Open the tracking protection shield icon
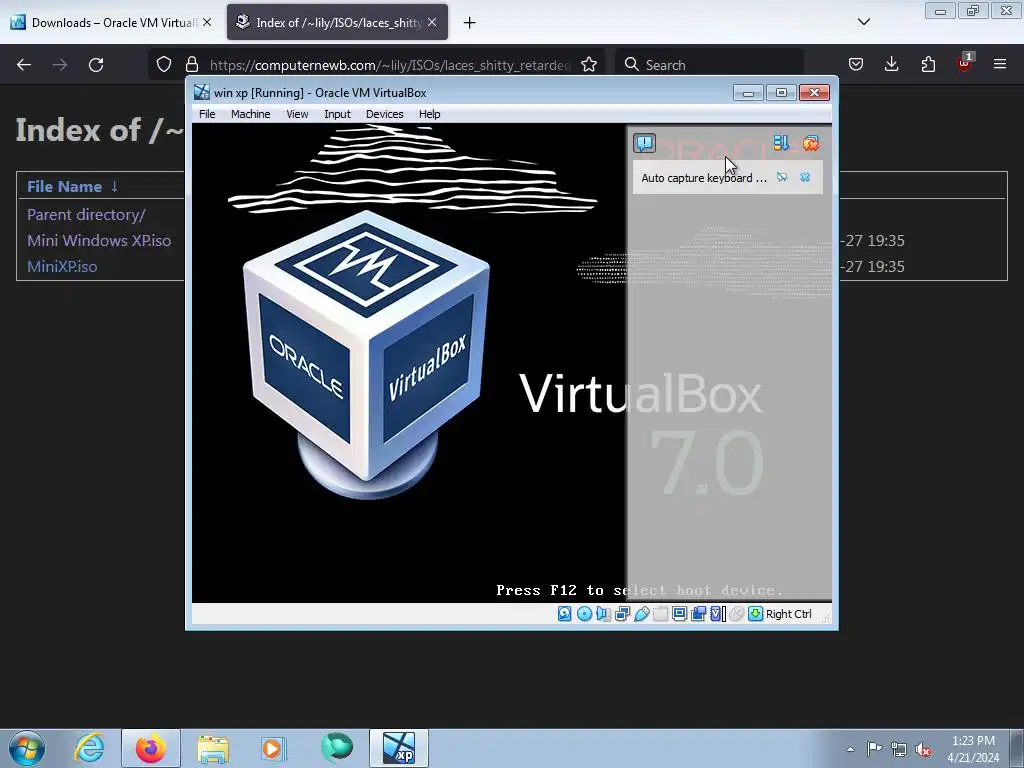This screenshot has width=1024, height=768. [x=164, y=64]
